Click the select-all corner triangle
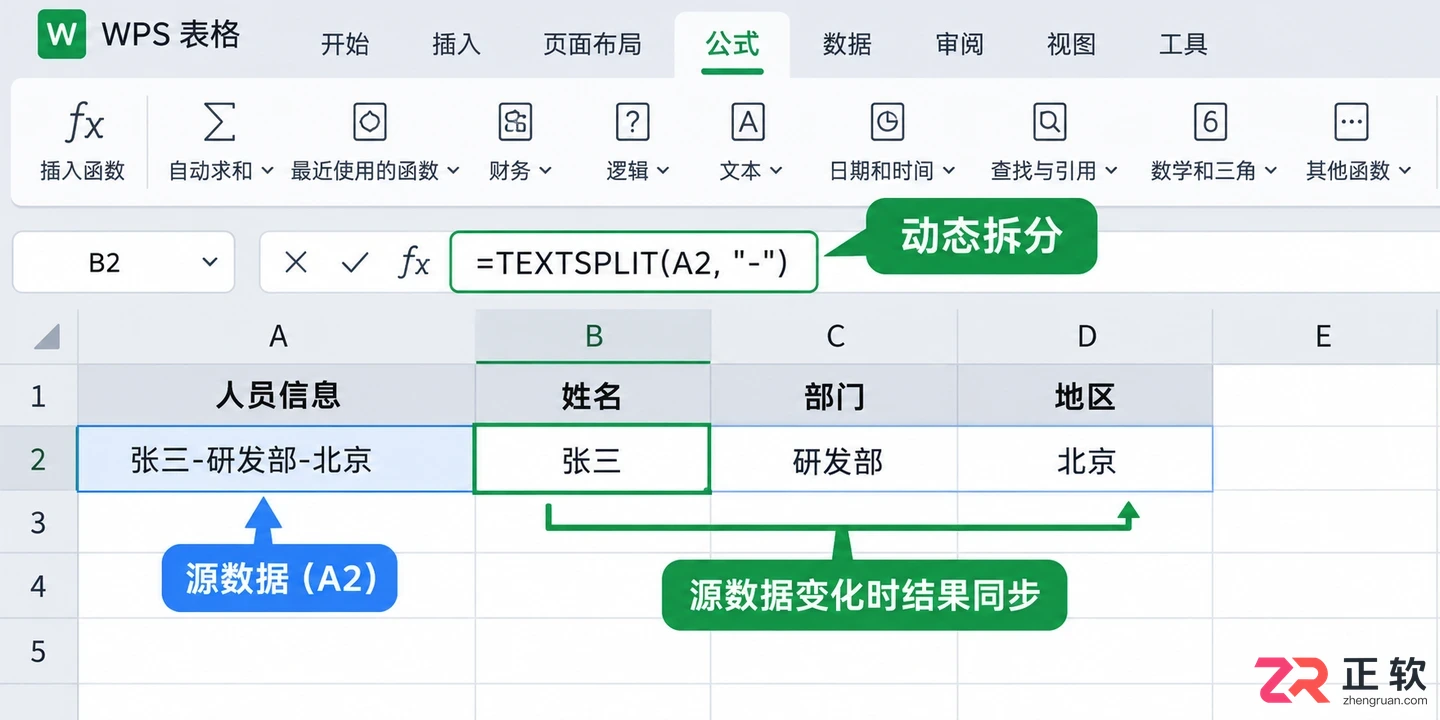 click(x=47, y=337)
